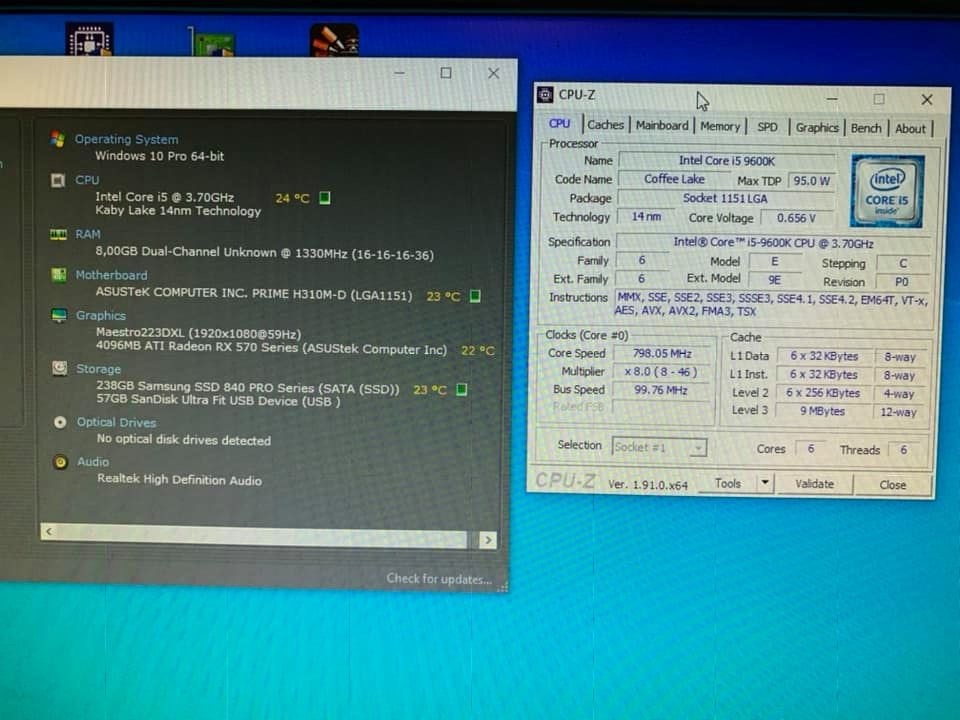Click the Technology value 14 nm in CPU-Z
This screenshot has width=960, height=720.
(646, 217)
